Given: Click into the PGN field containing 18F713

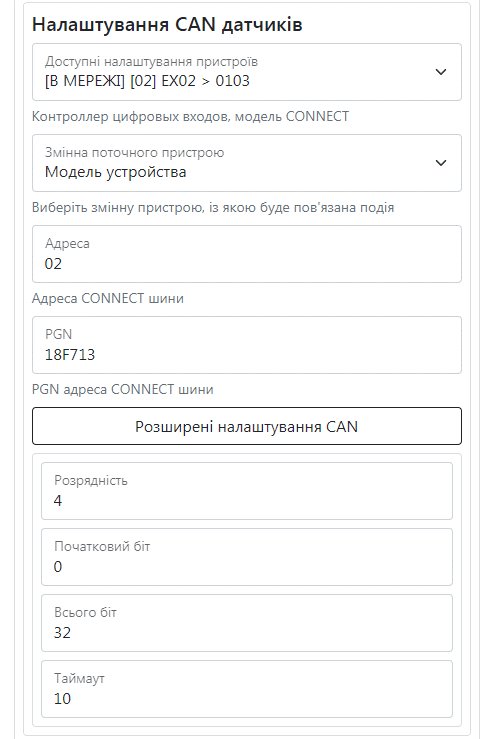Looking at the screenshot, I should tap(247, 345).
